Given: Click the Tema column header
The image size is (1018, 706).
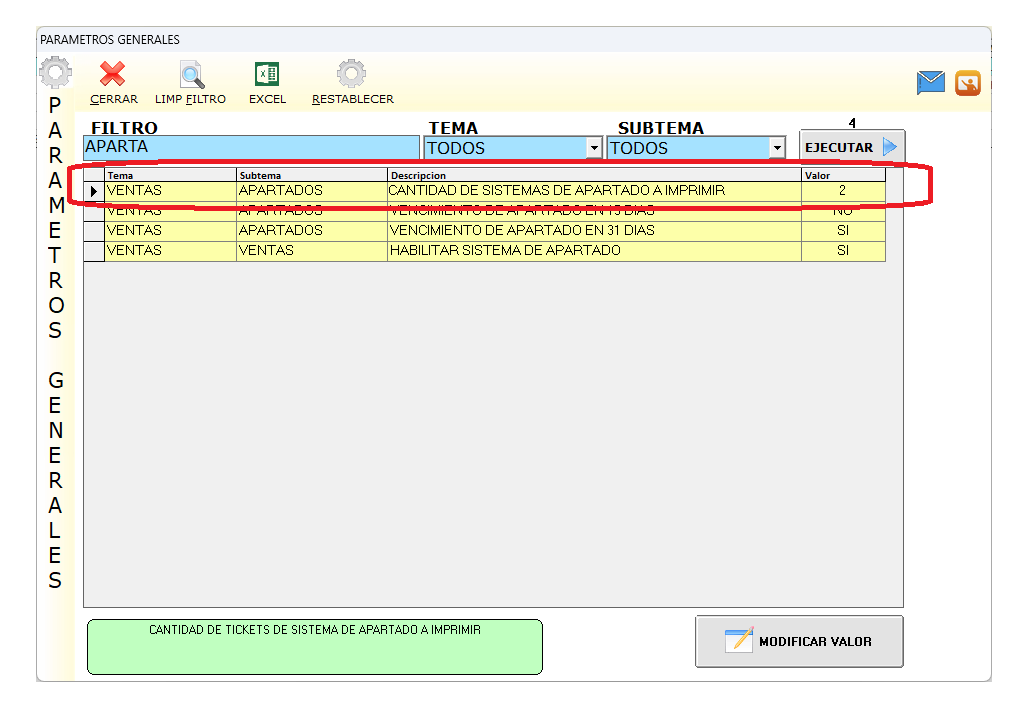Looking at the screenshot, I should [x=170, y=176].
